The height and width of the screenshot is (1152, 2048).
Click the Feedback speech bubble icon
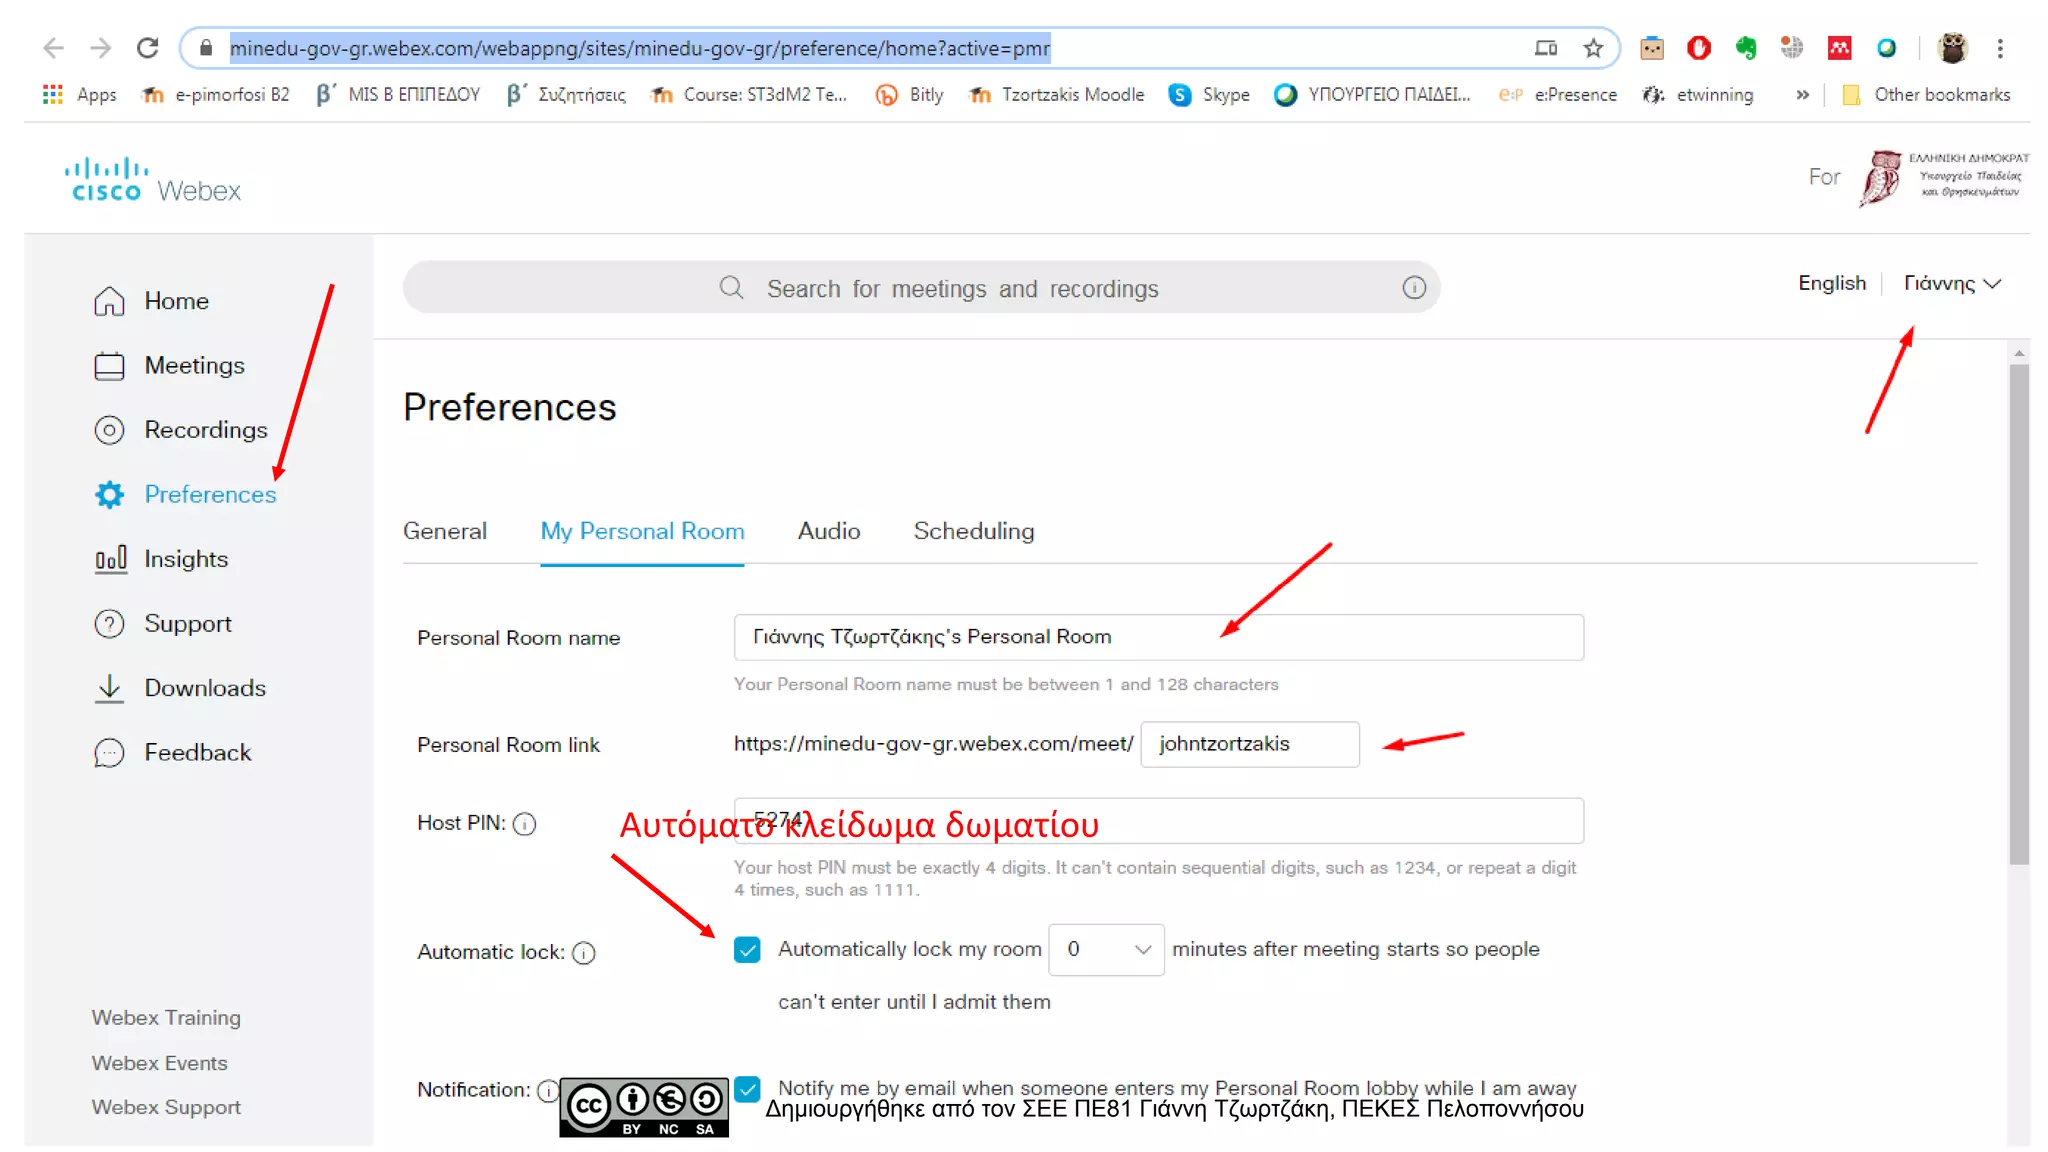109,753
